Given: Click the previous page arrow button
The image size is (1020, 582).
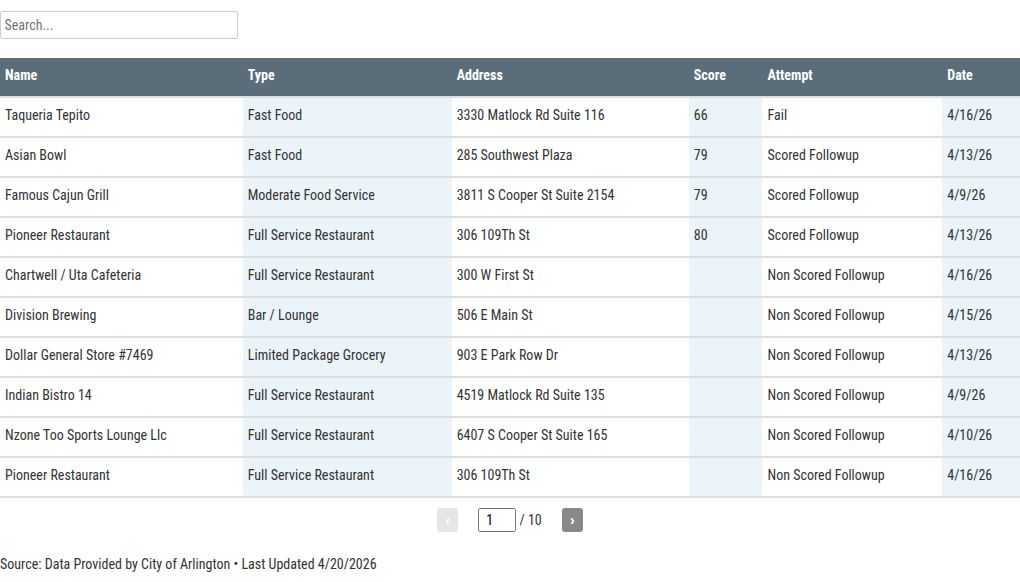Looking at the screenshot, I should (447, 520).
